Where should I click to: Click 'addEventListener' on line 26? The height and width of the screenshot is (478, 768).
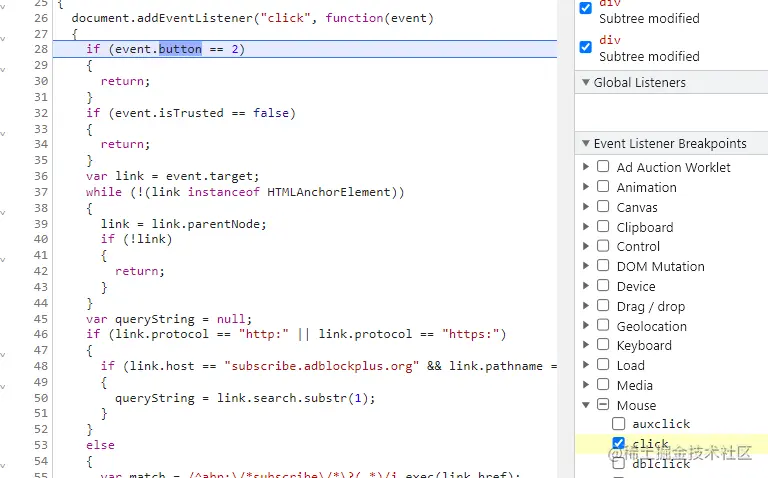[195, 18]
